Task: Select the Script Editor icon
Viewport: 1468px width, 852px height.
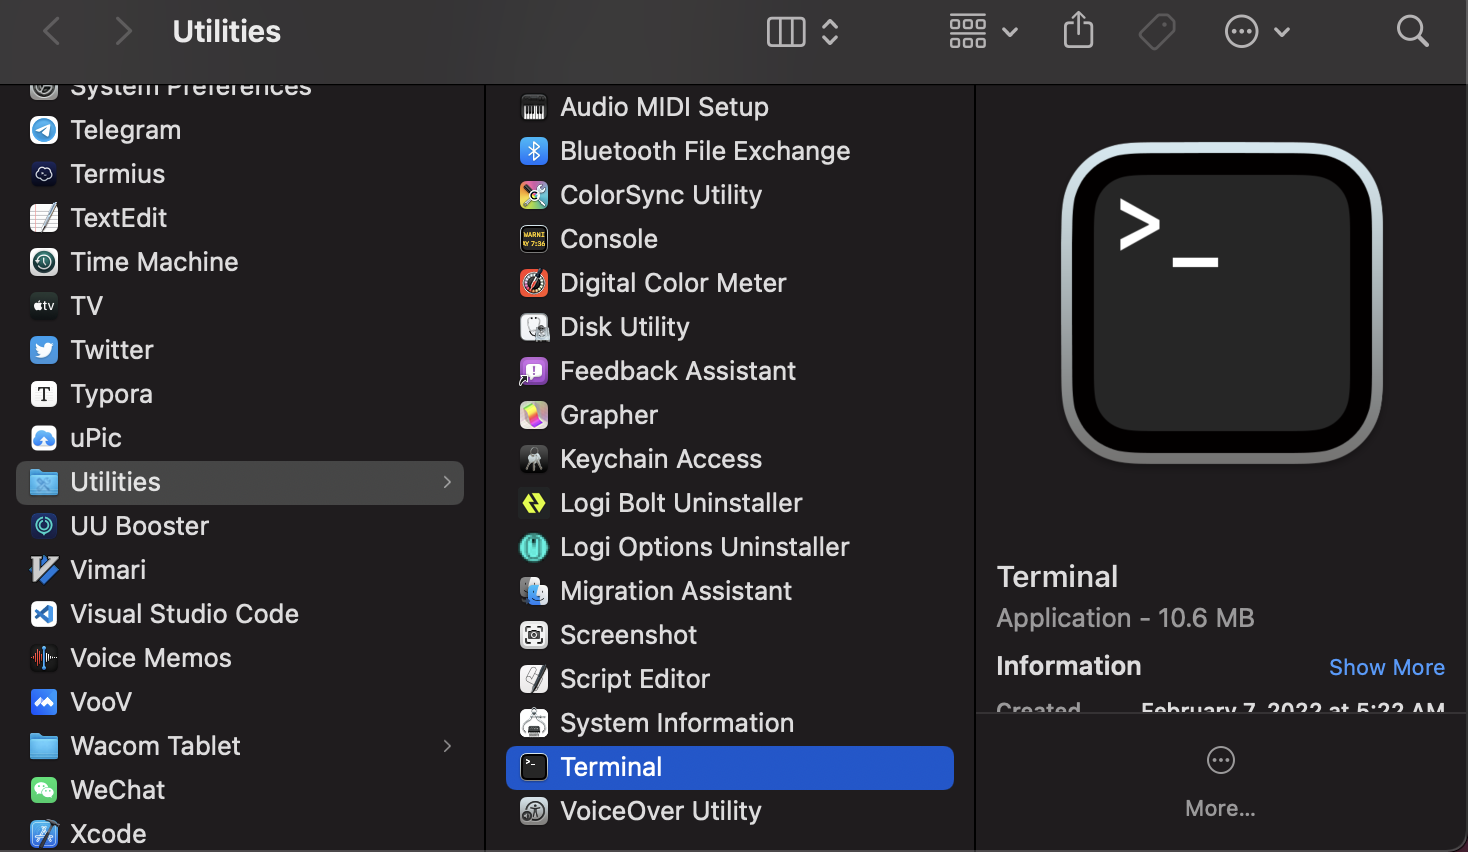Action: 534,679
